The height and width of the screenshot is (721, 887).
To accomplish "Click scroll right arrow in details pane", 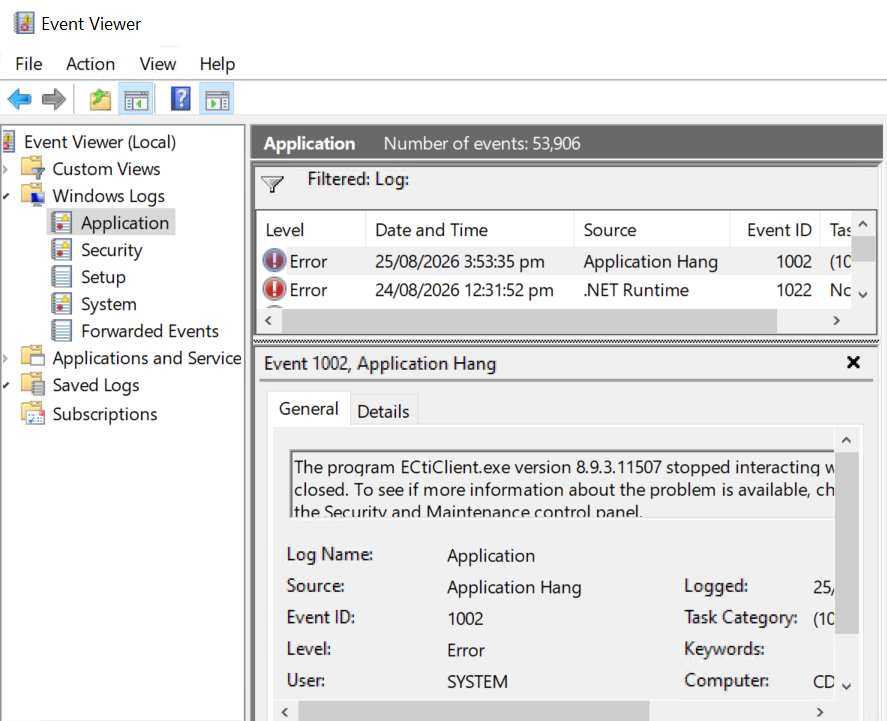I will (x=820, y=712).
